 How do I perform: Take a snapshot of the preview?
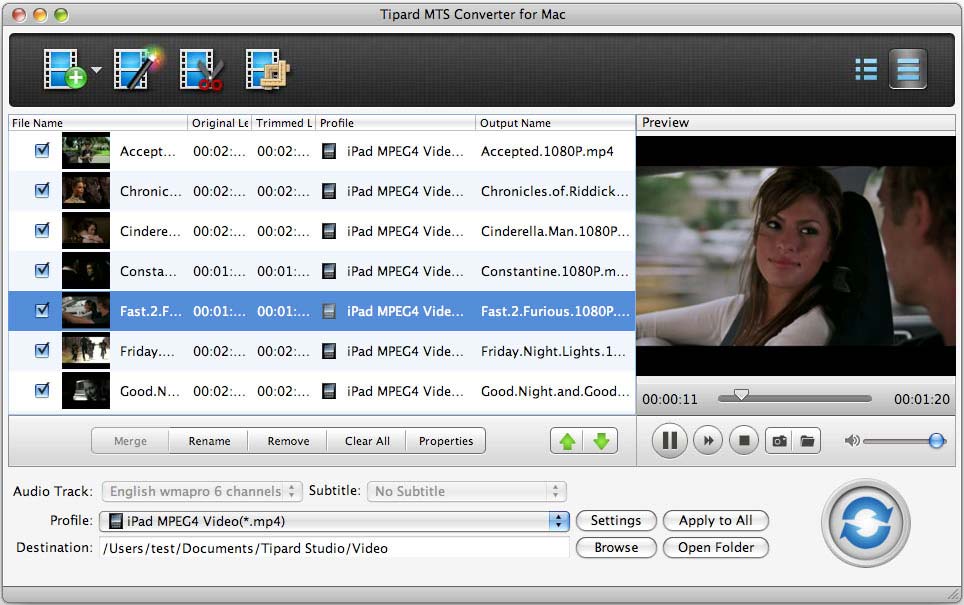pyautogui.click(x=779, y=441)
